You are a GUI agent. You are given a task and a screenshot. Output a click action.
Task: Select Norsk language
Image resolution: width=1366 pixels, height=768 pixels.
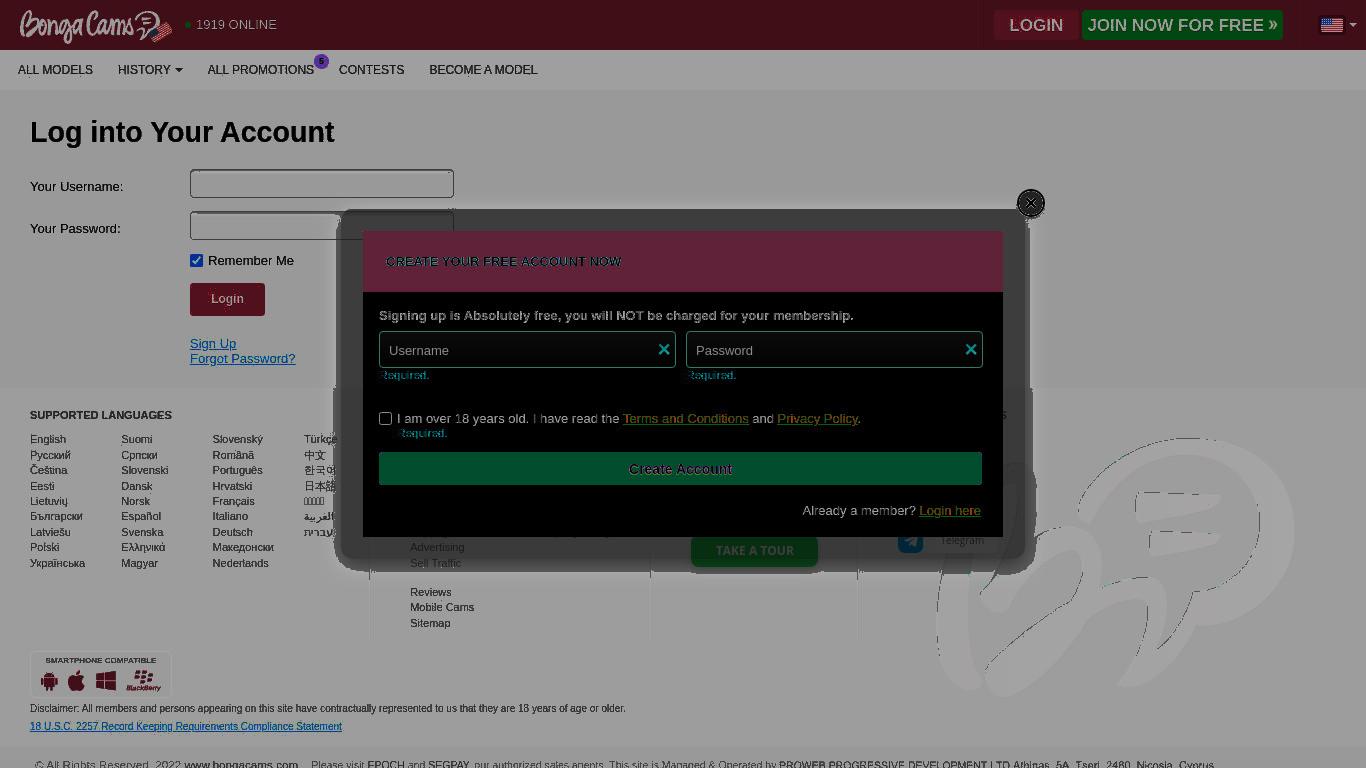135,501
